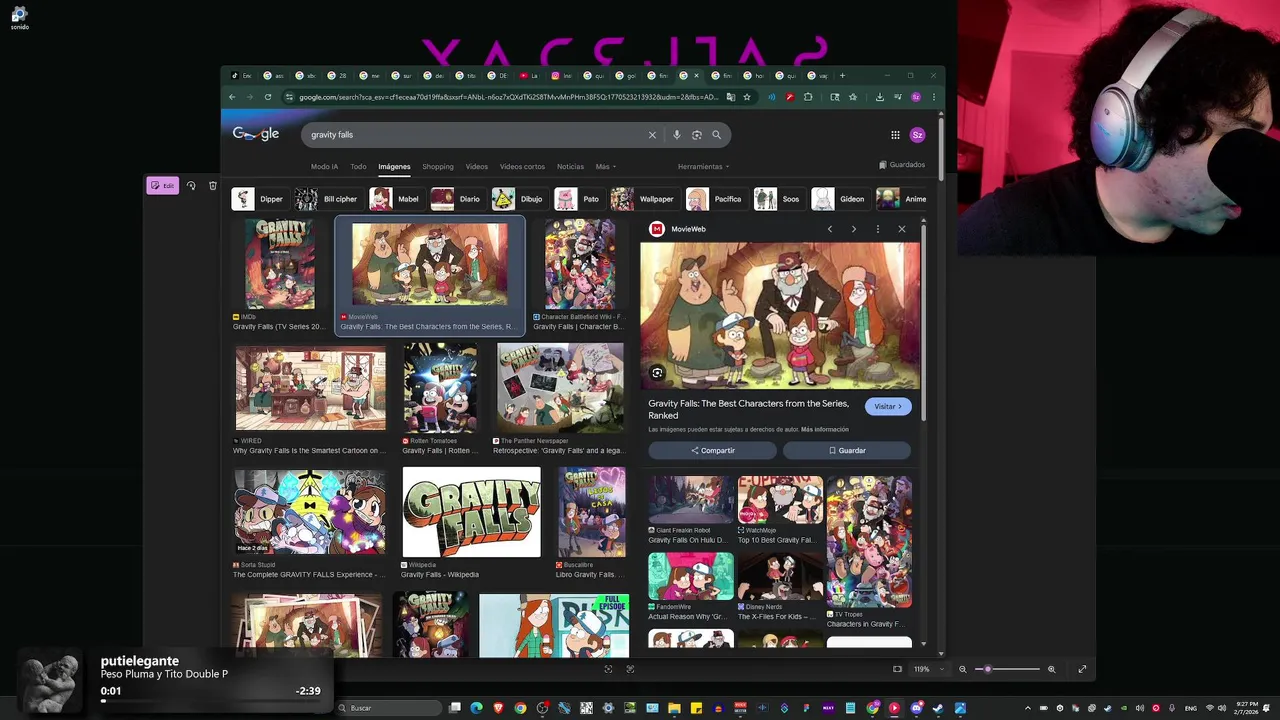Expand the Más dropdown
The height and width of the screenshot is (720, 1280).
(606, 167)
